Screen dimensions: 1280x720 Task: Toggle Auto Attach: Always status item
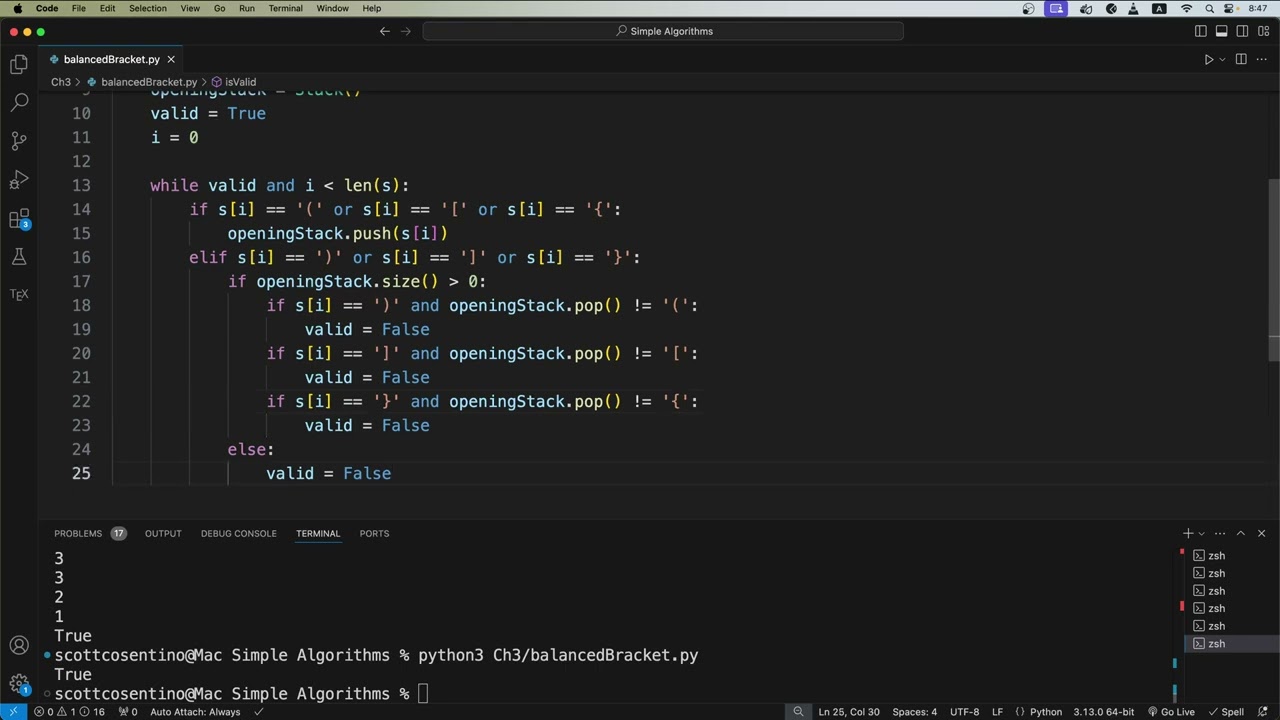click(195, 712)
